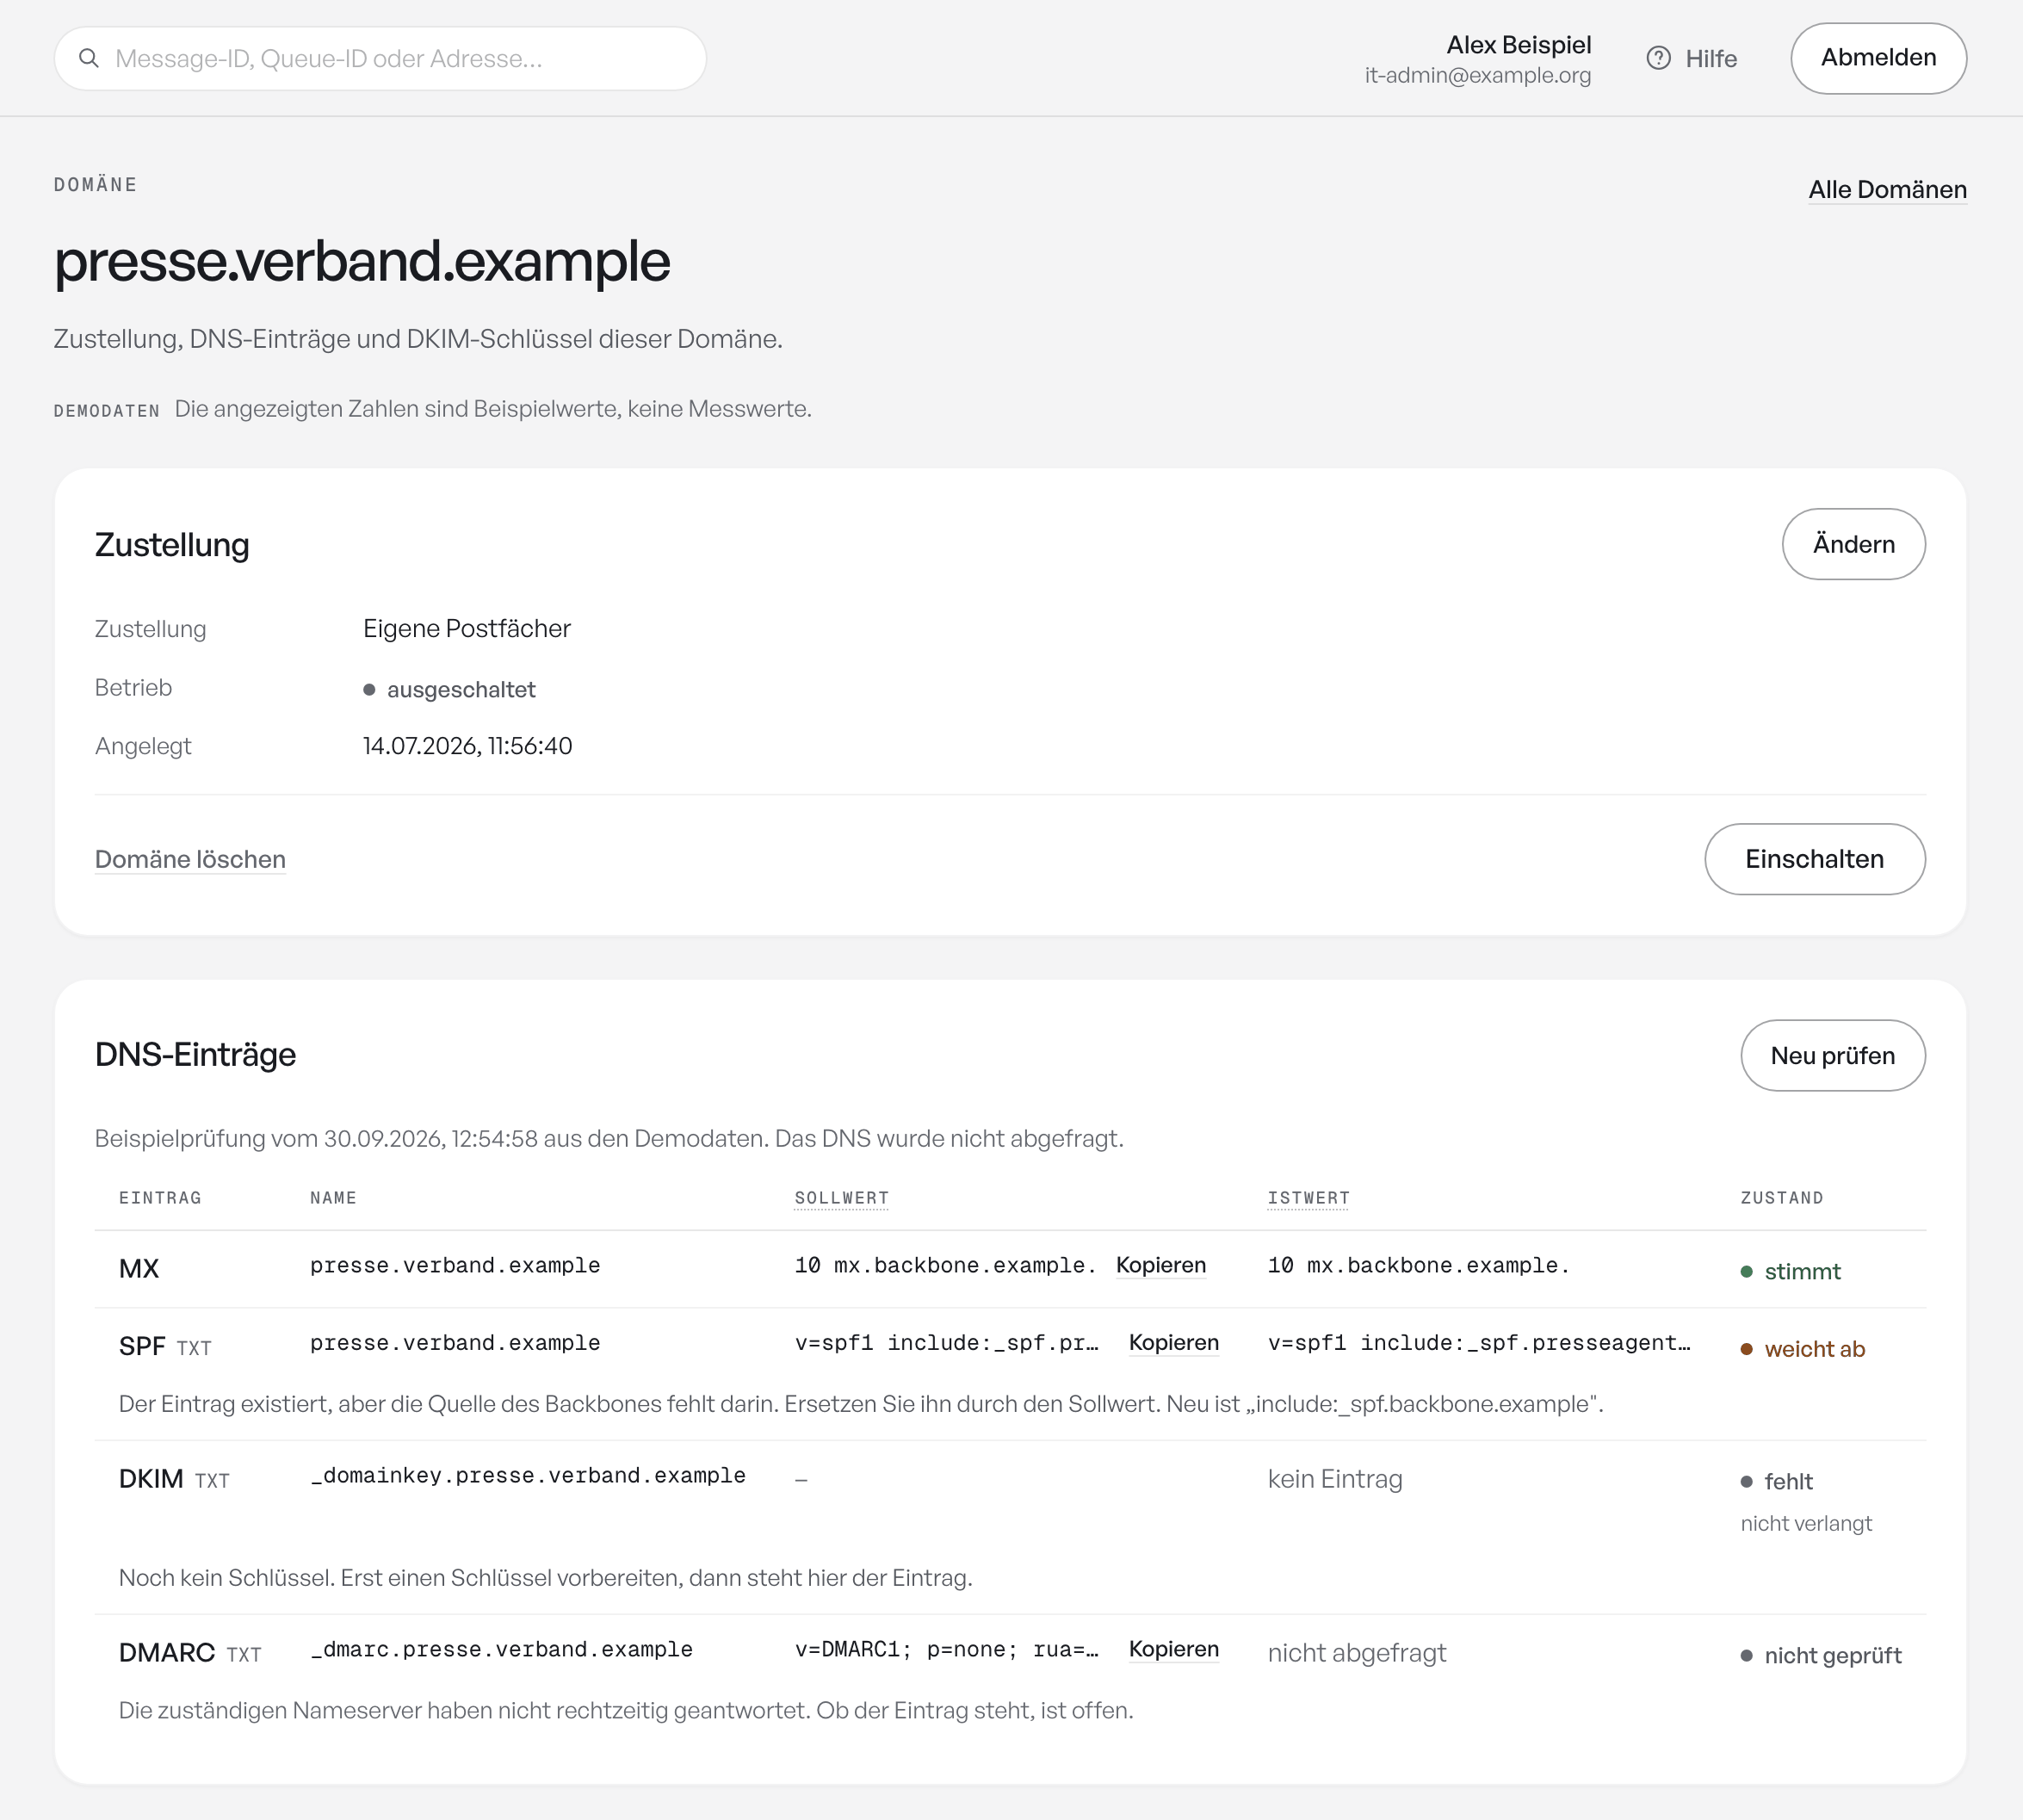Click the Ändern button in Zustellung
The image size is (2023, 1820).
[x=1853, y=544]
